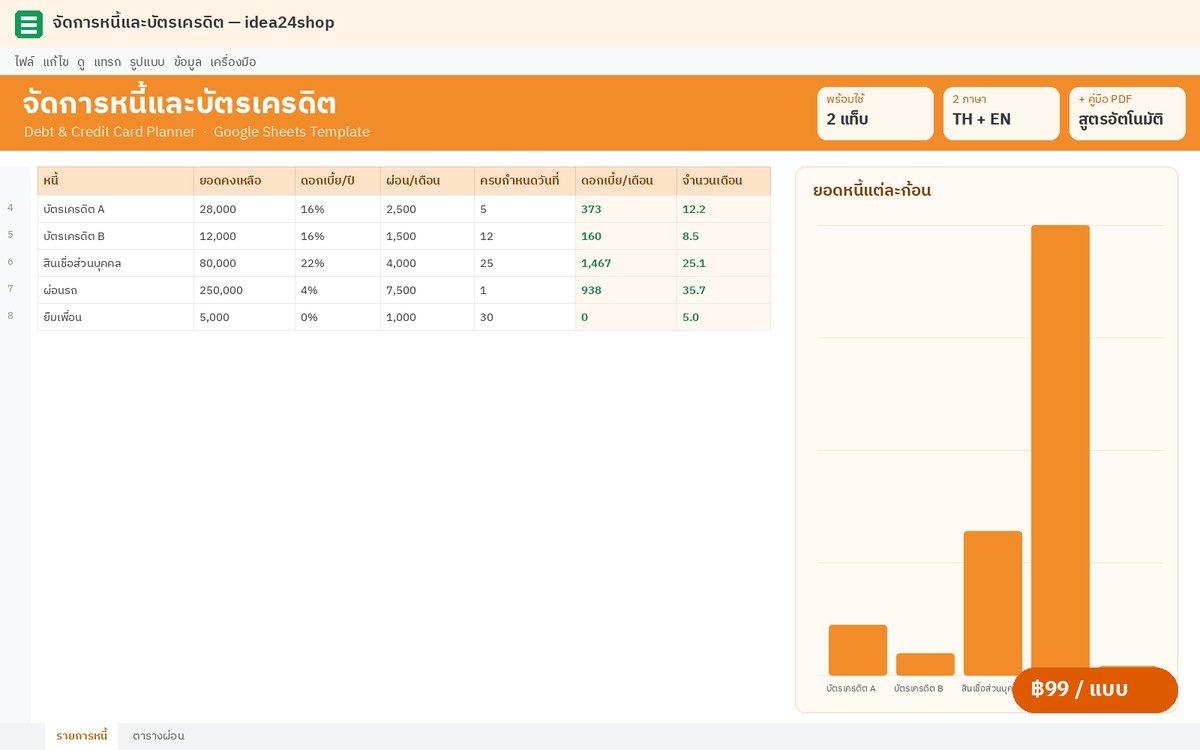Open the เครื่องมือ menu
The width and height of the screenshot is (1200, 750).
pyautogui.click(x=233, y=62)
